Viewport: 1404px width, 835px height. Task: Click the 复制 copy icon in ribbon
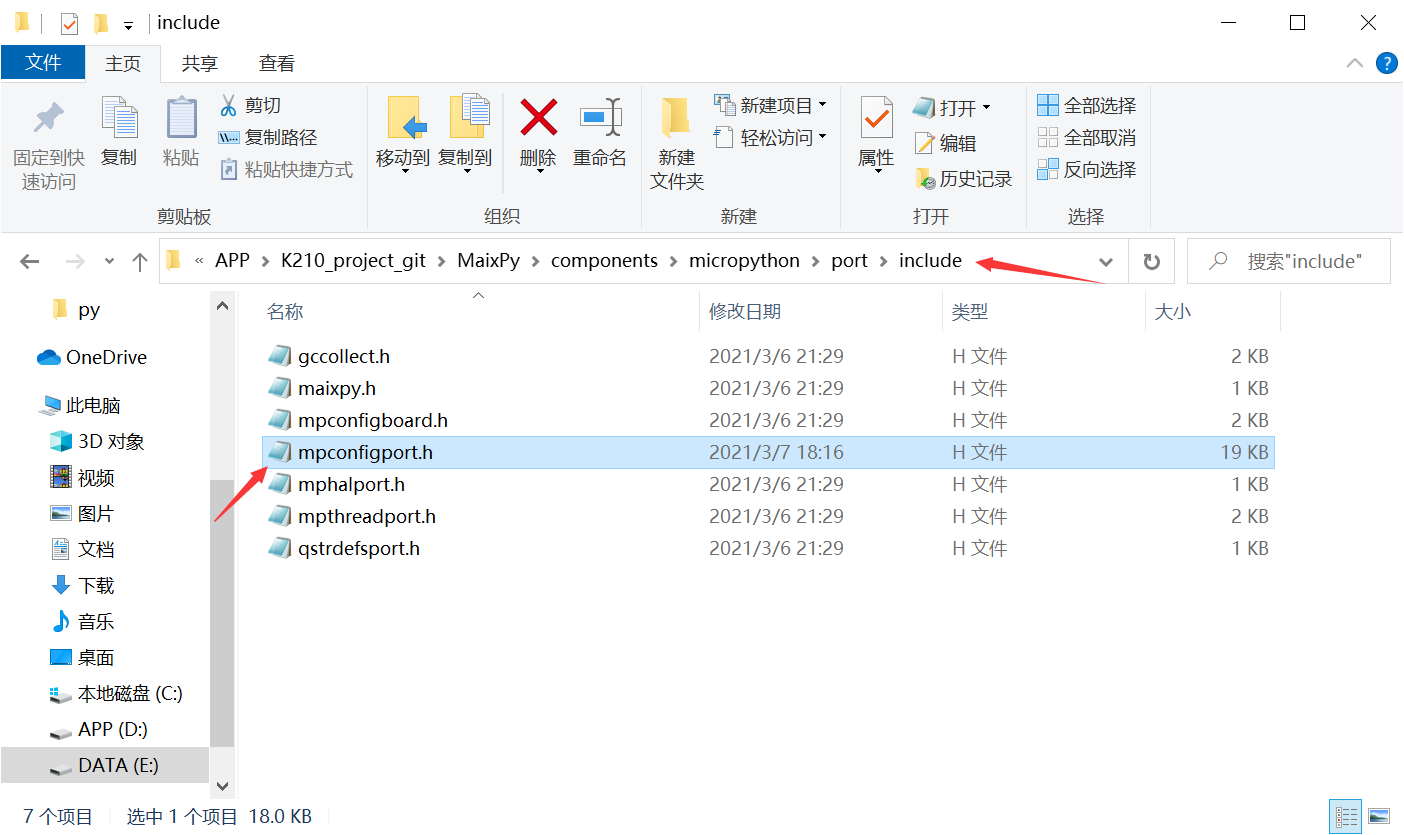[x=119, y=119]
